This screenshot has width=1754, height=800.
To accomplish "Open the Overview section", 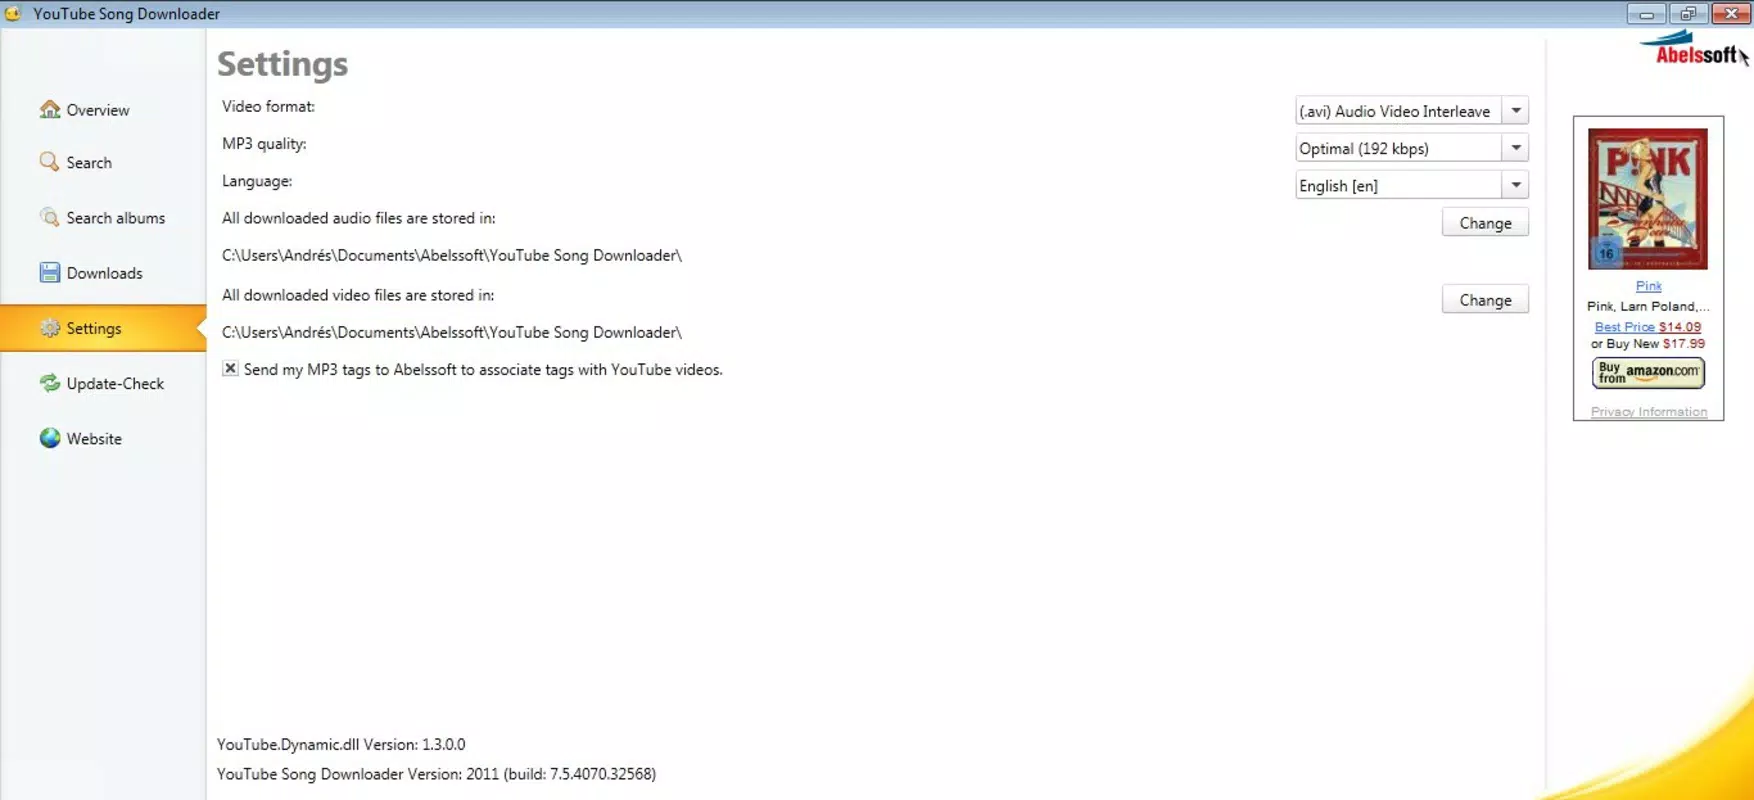I will click(x=98, y=110).
